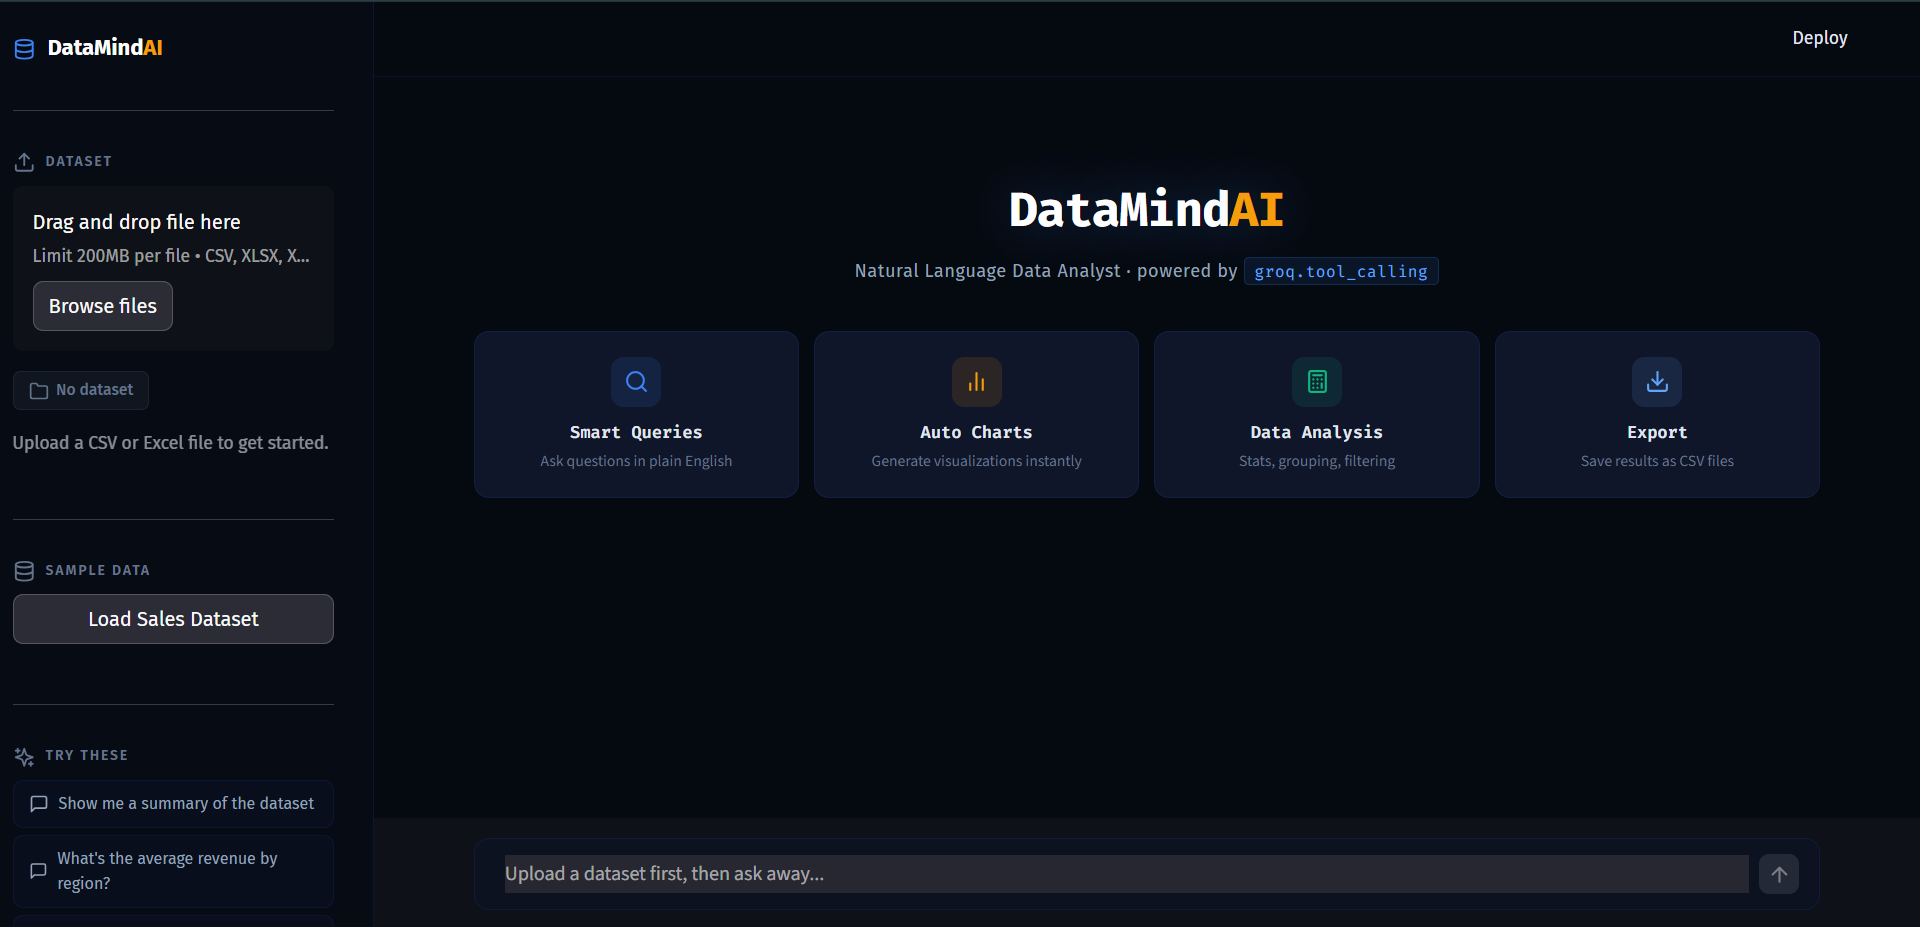The image size is (1920, 927).
Task: Click 'Generate visualizations instantly' text
Action: [976, 461]
